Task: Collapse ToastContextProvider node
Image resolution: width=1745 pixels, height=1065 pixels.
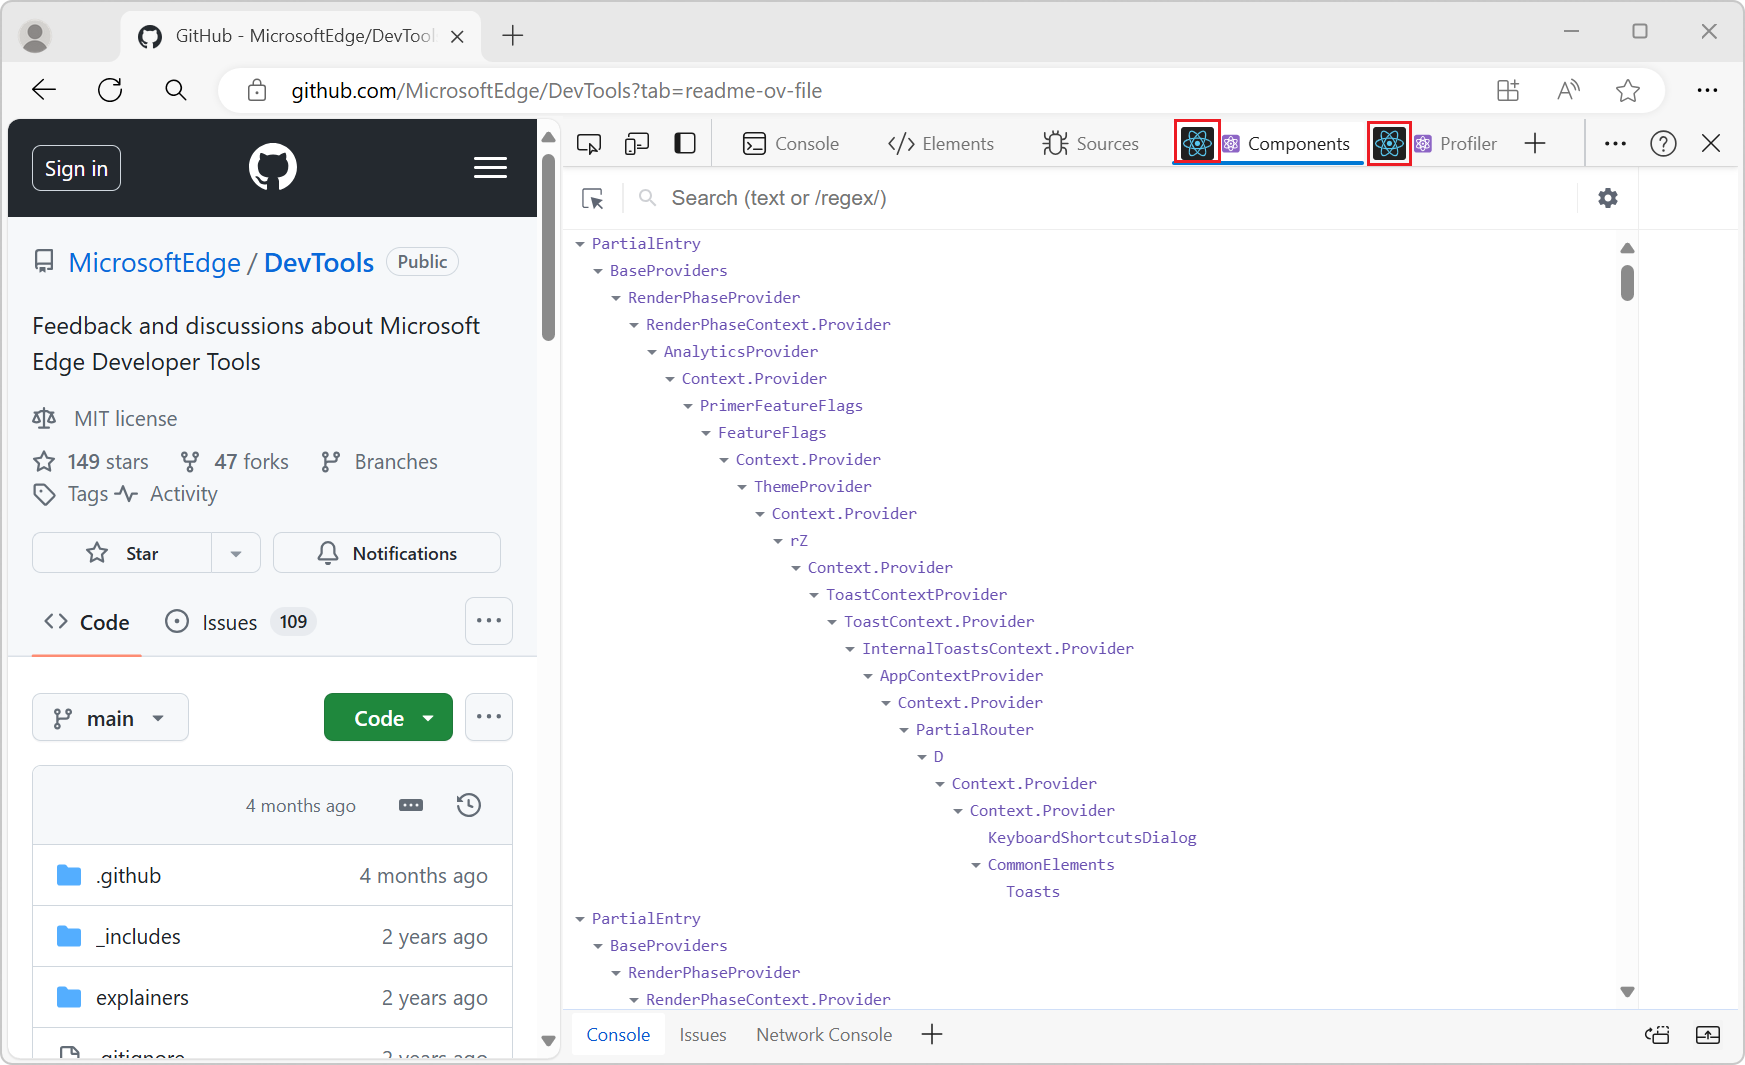Action: [x=814, y=595]
